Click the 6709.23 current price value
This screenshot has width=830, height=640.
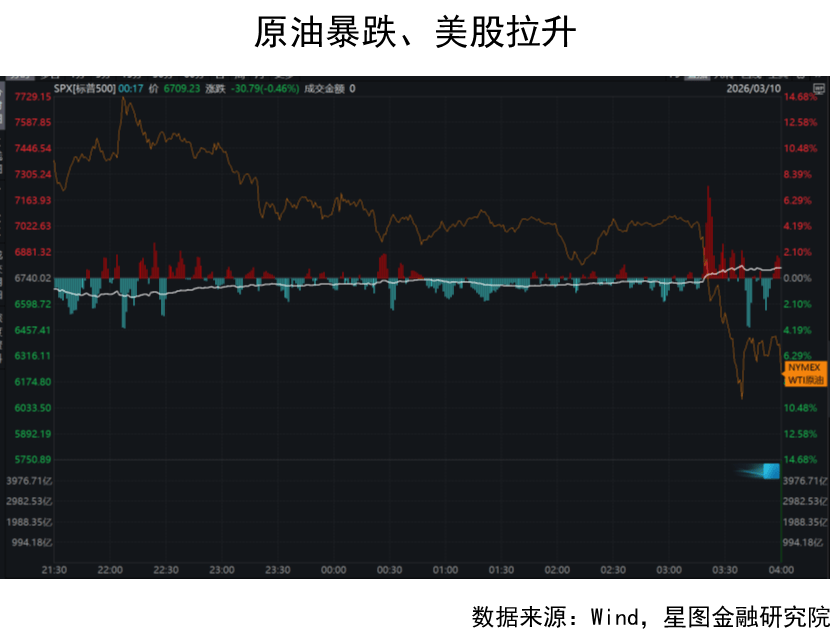click(183, 89)
